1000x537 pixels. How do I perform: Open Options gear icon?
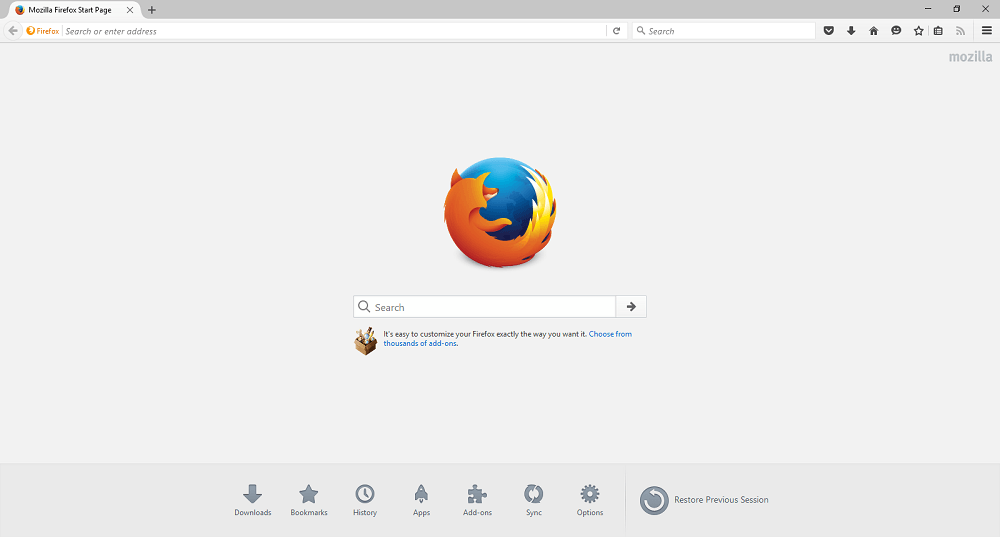[x=590, y=500]
